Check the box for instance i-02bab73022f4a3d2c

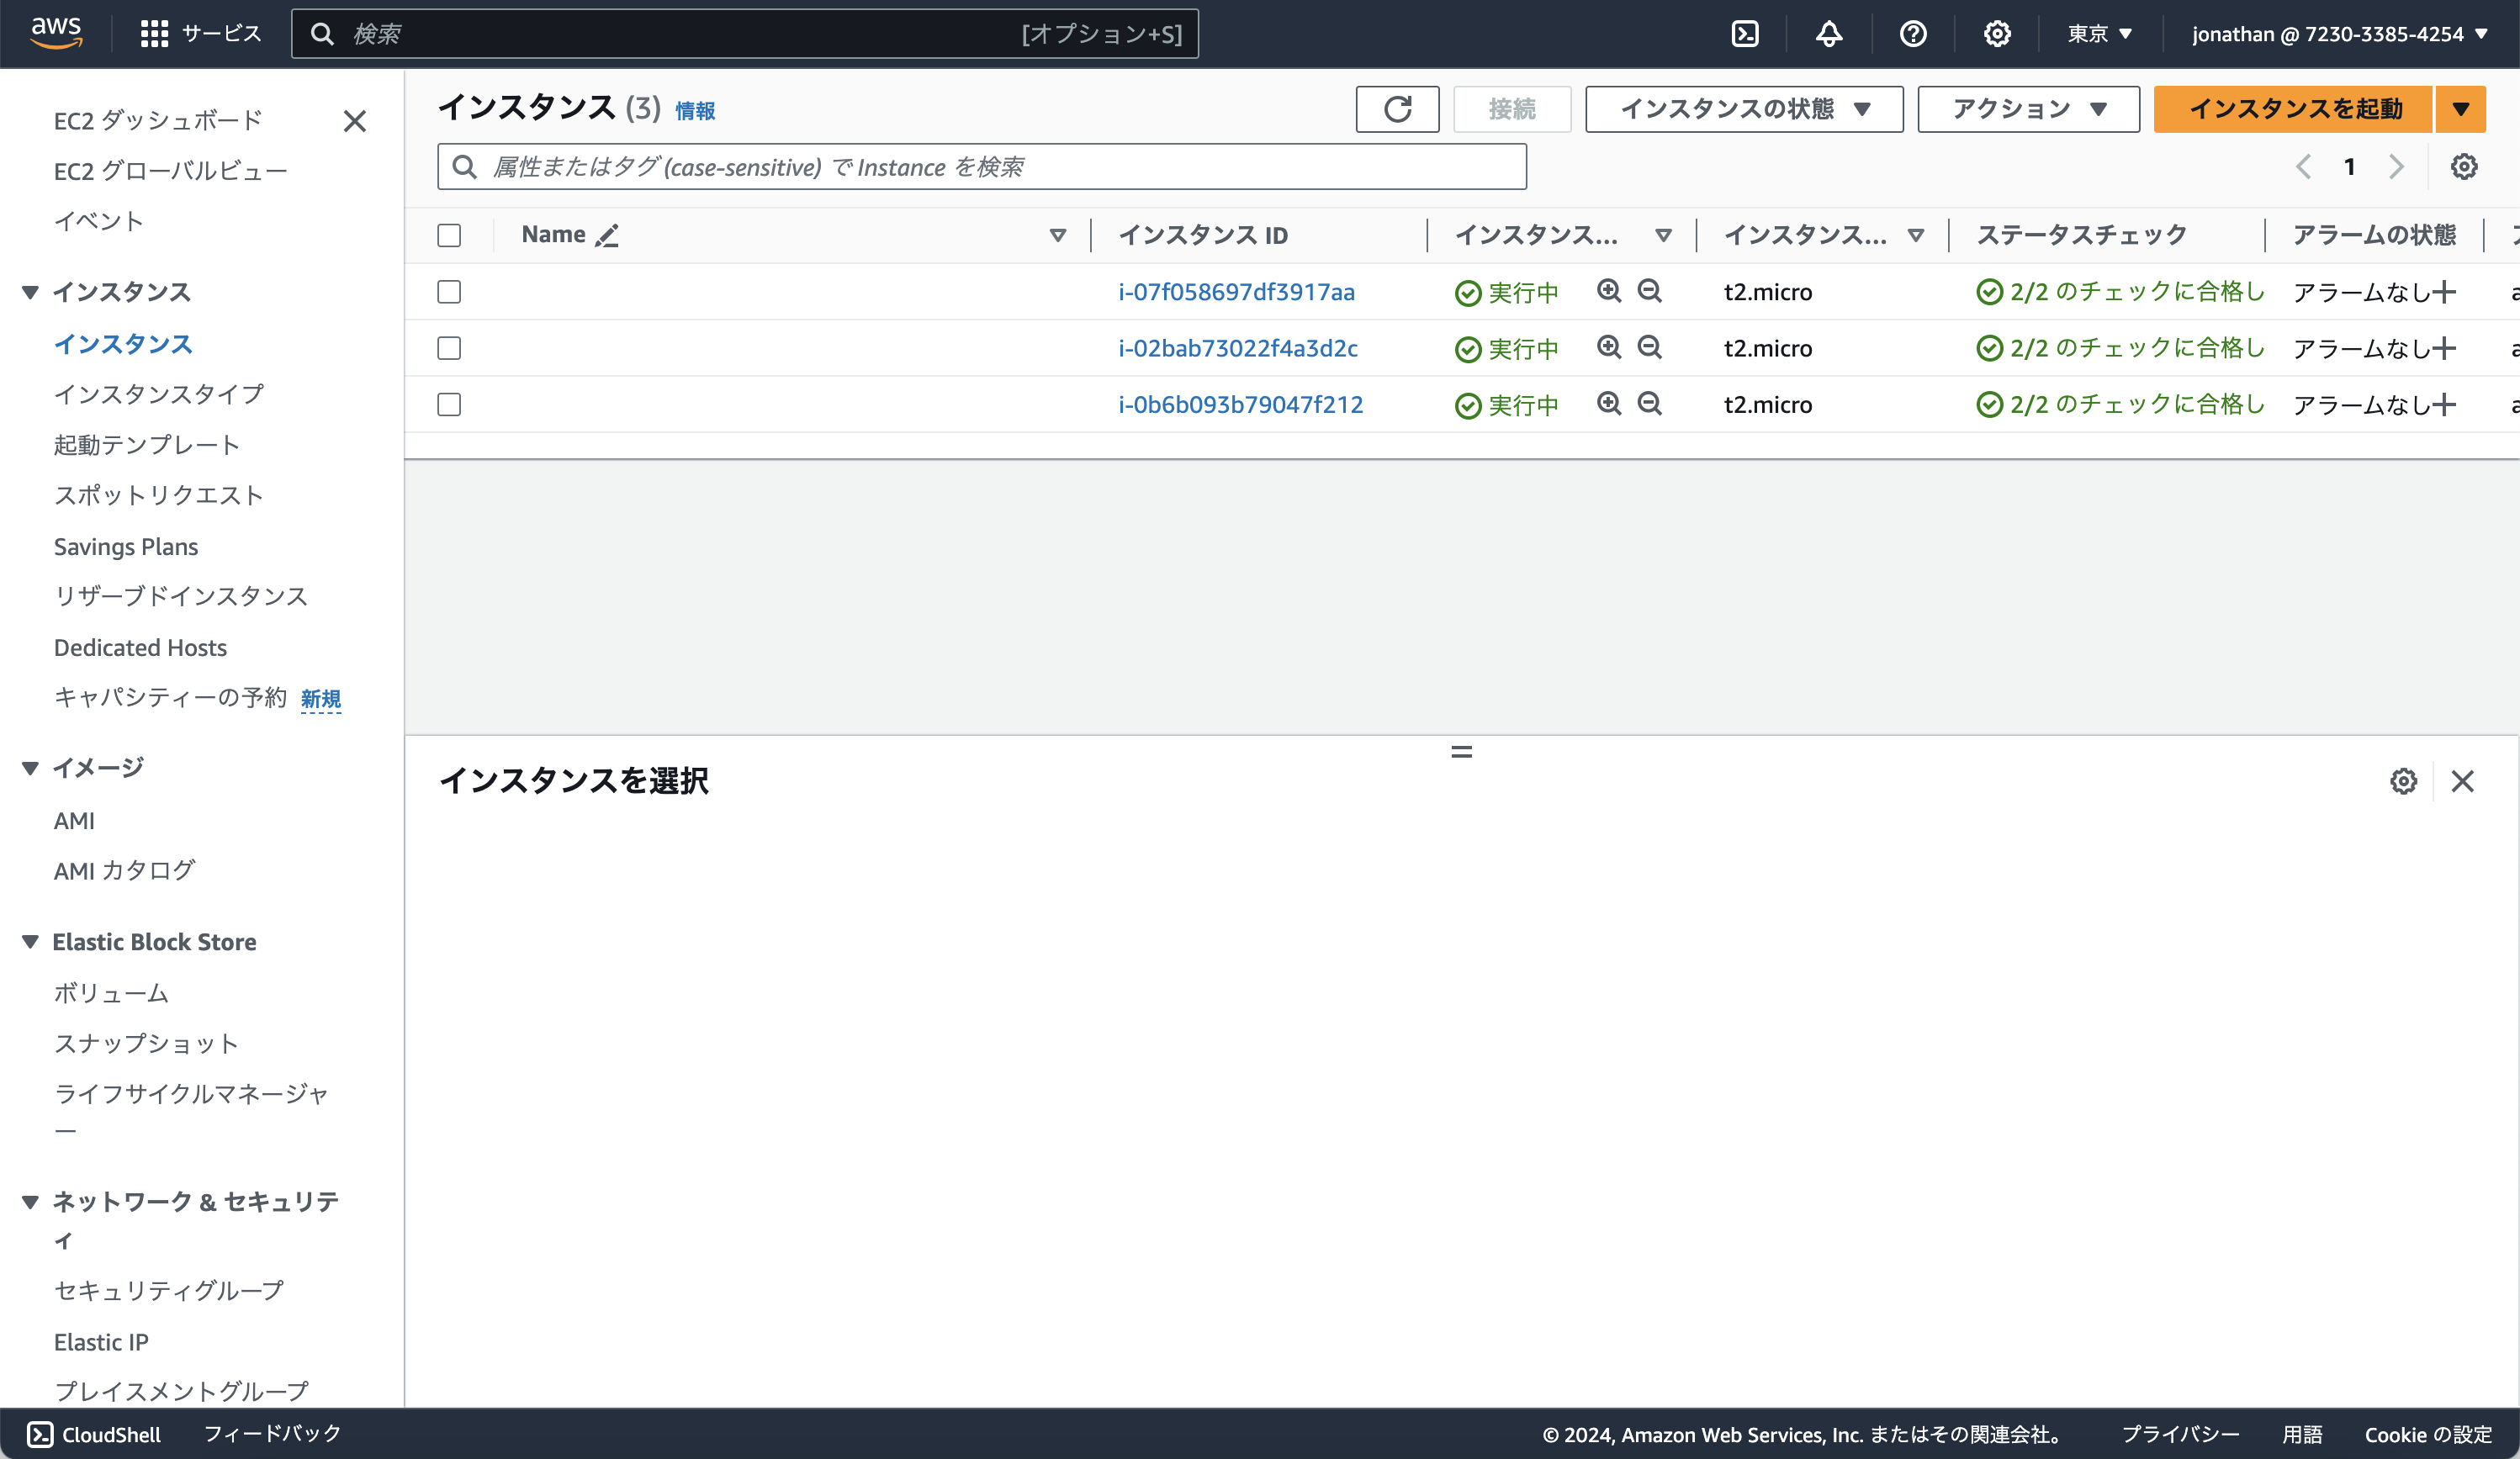pyautogui.click(x=449, y=348)
